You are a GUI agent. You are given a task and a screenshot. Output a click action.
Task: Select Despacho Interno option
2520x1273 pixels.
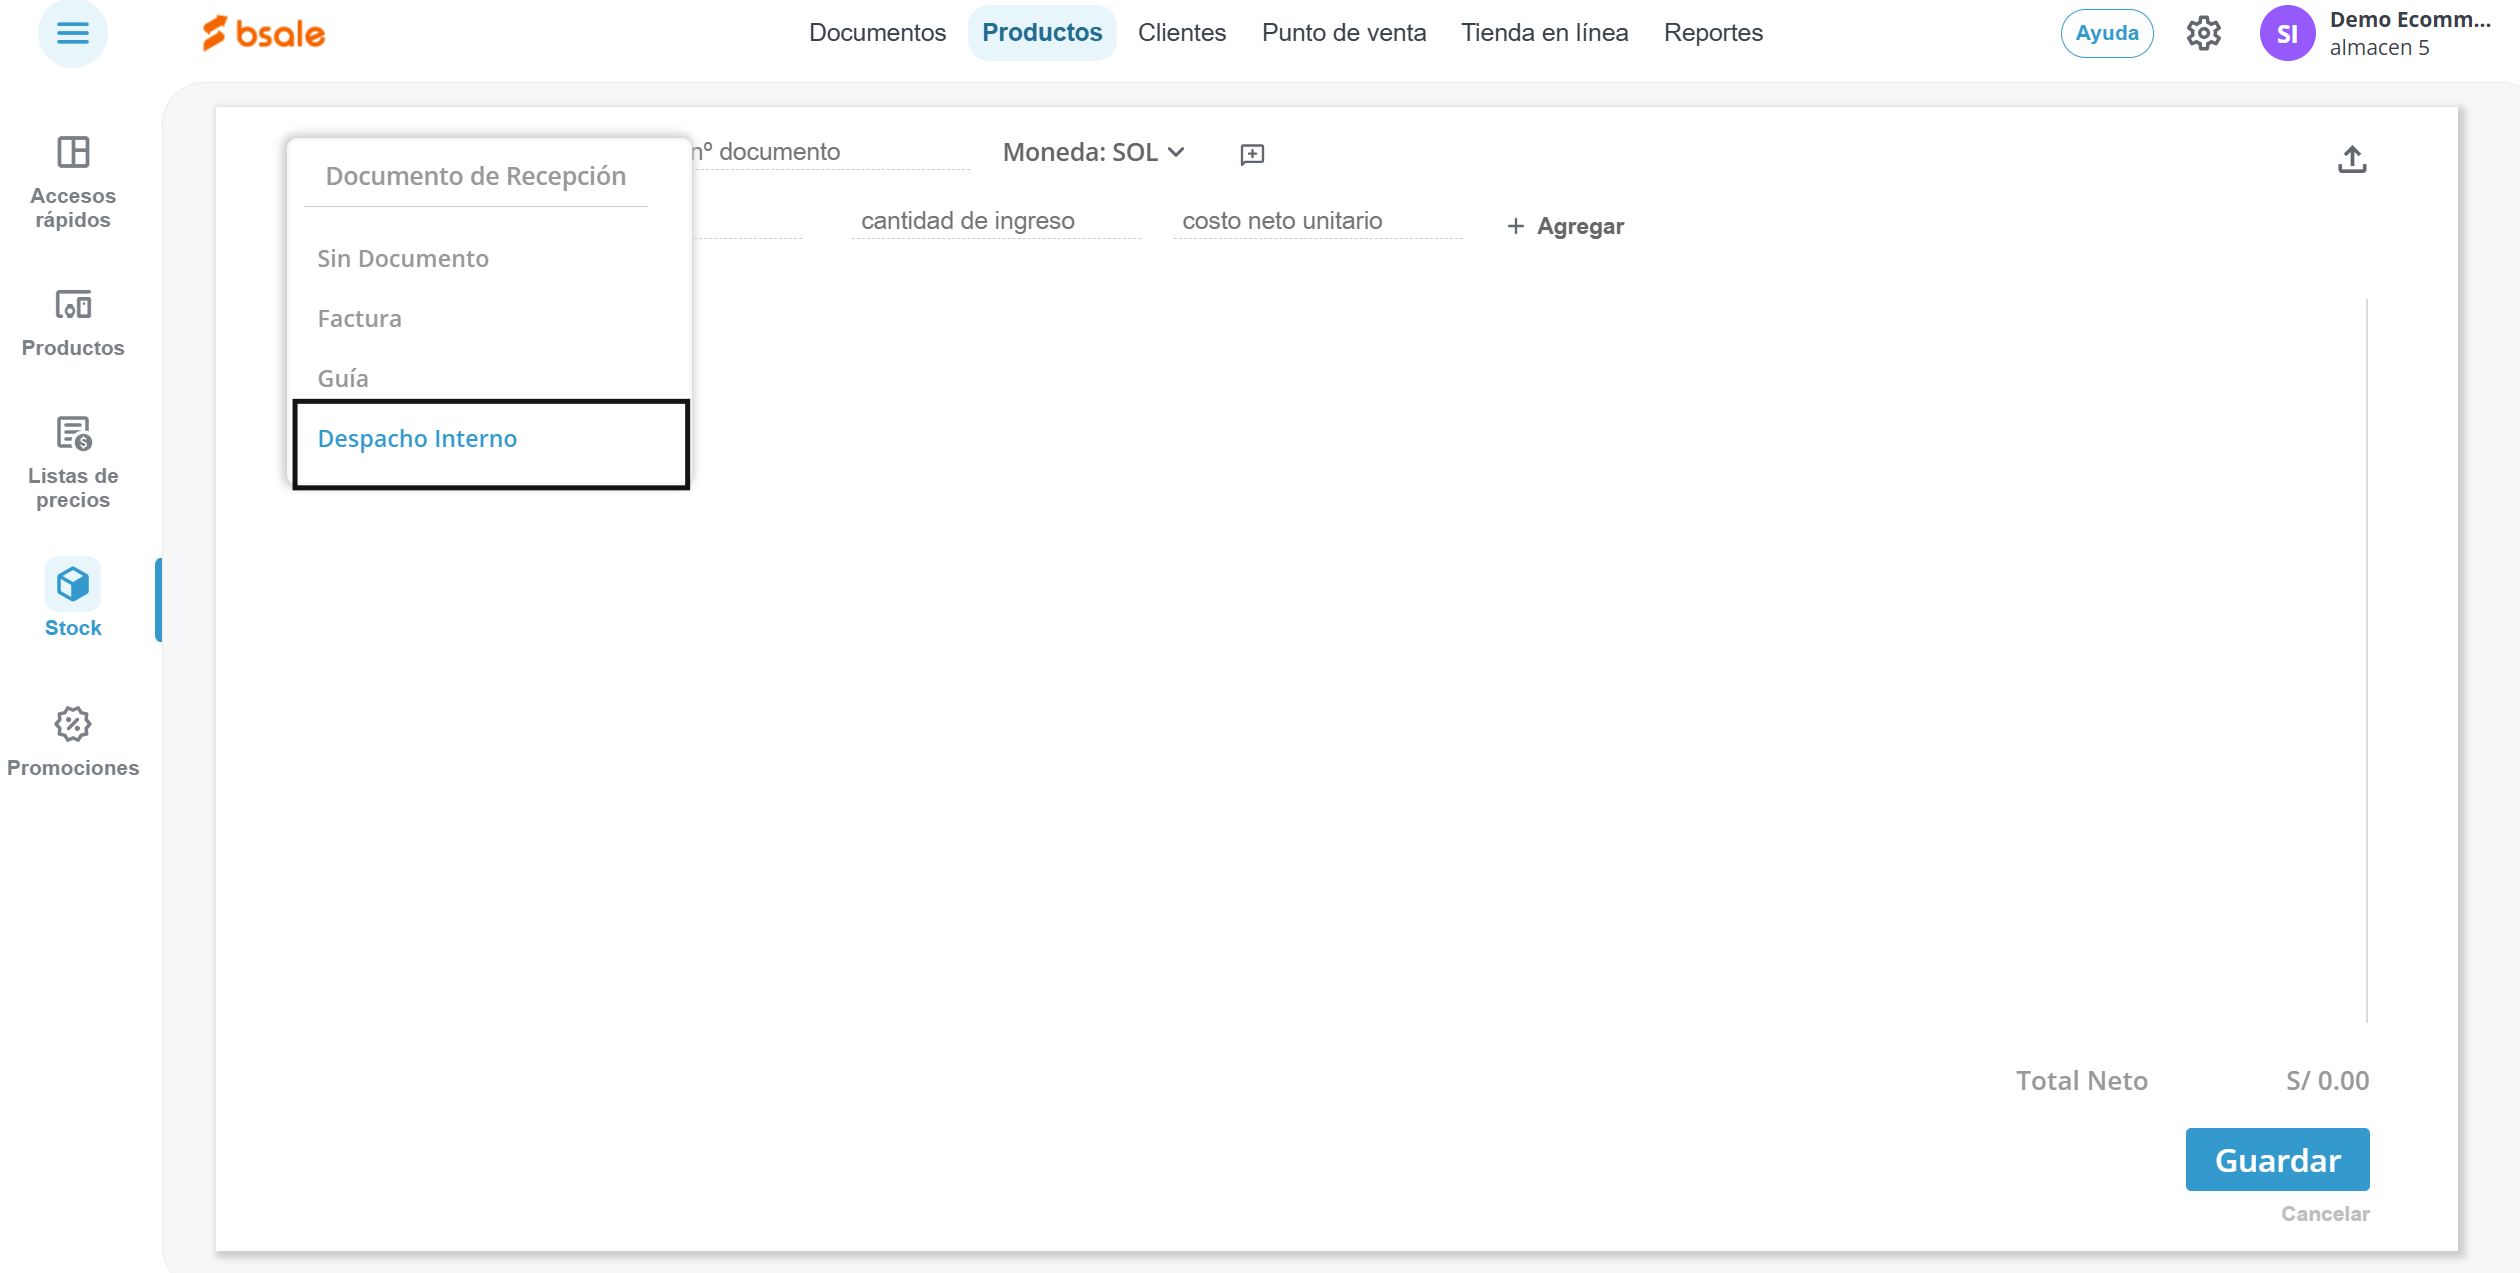tap(417, 439)
